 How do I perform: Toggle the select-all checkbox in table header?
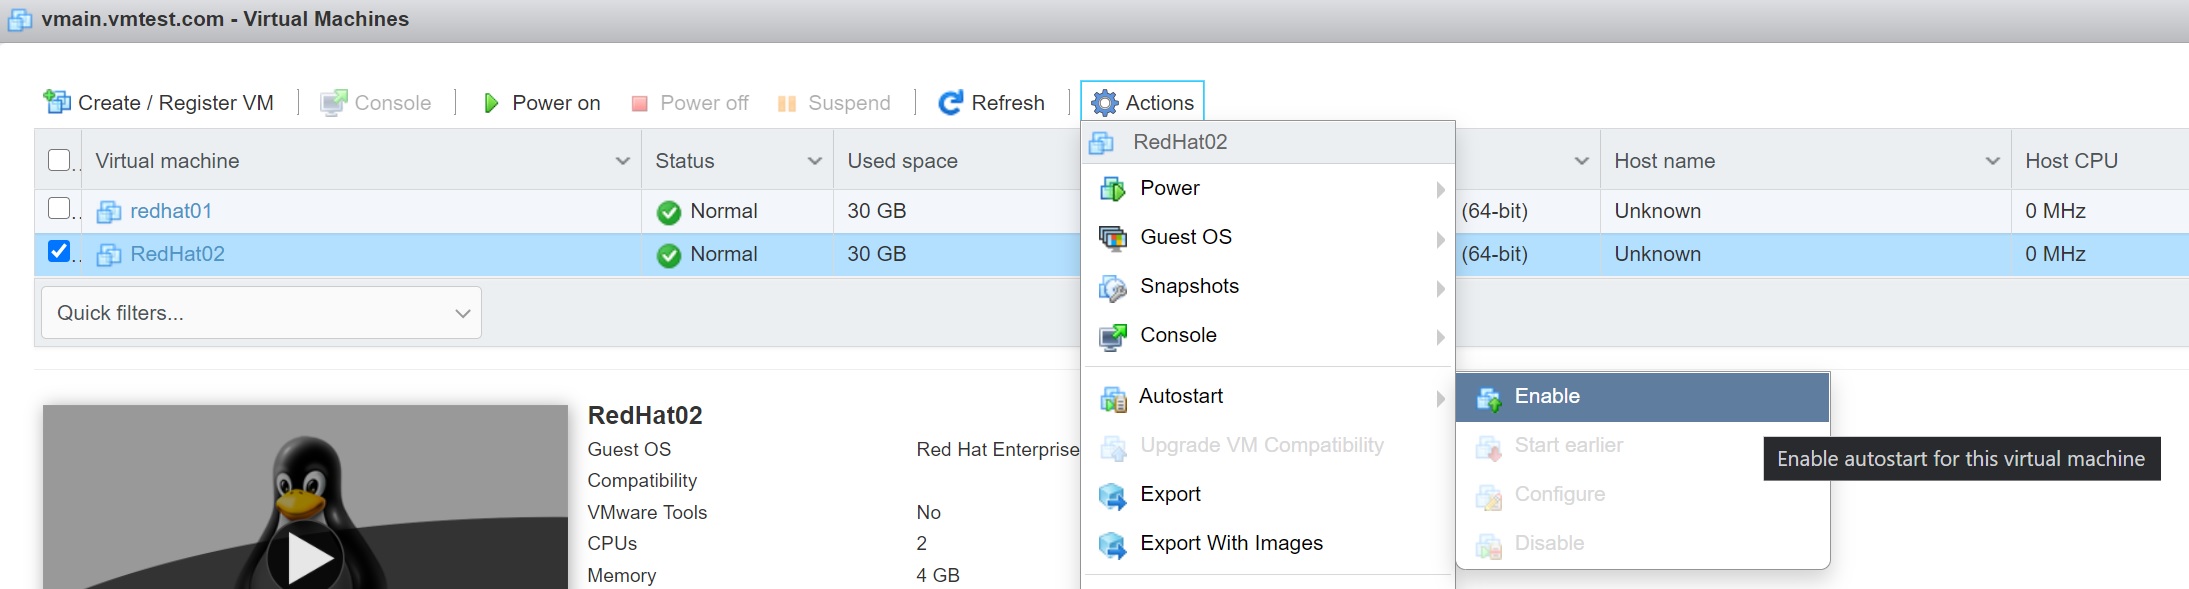pyautogui.click(x=60, y=160)
